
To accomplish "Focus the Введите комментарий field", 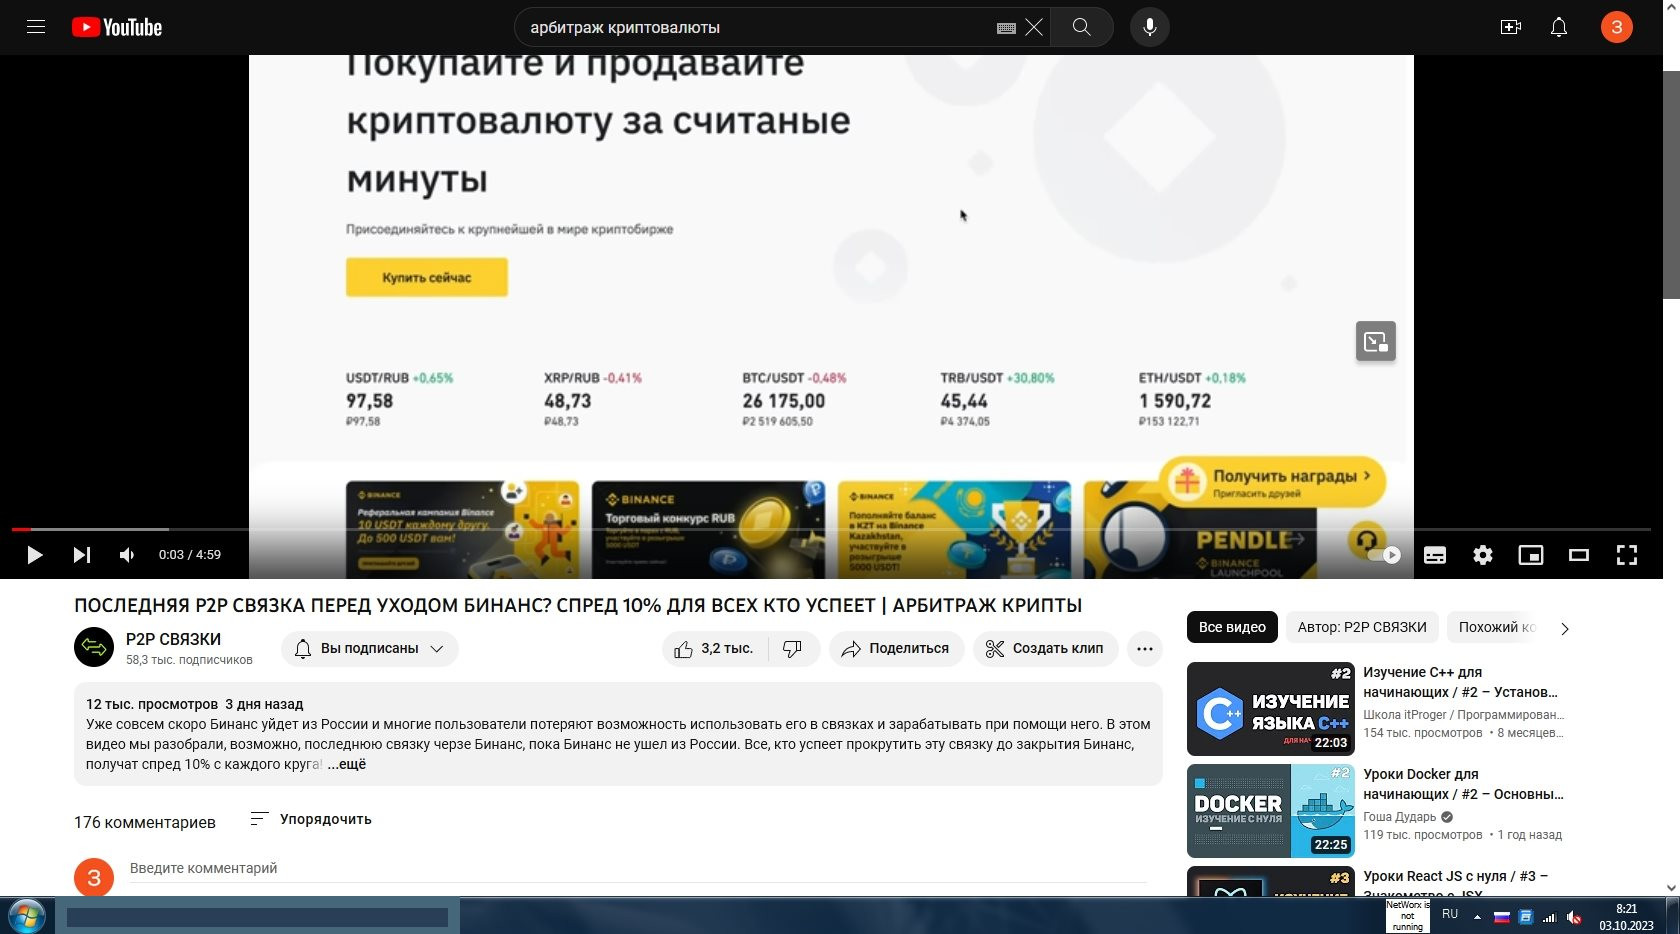I will click(x=638, y=869).
